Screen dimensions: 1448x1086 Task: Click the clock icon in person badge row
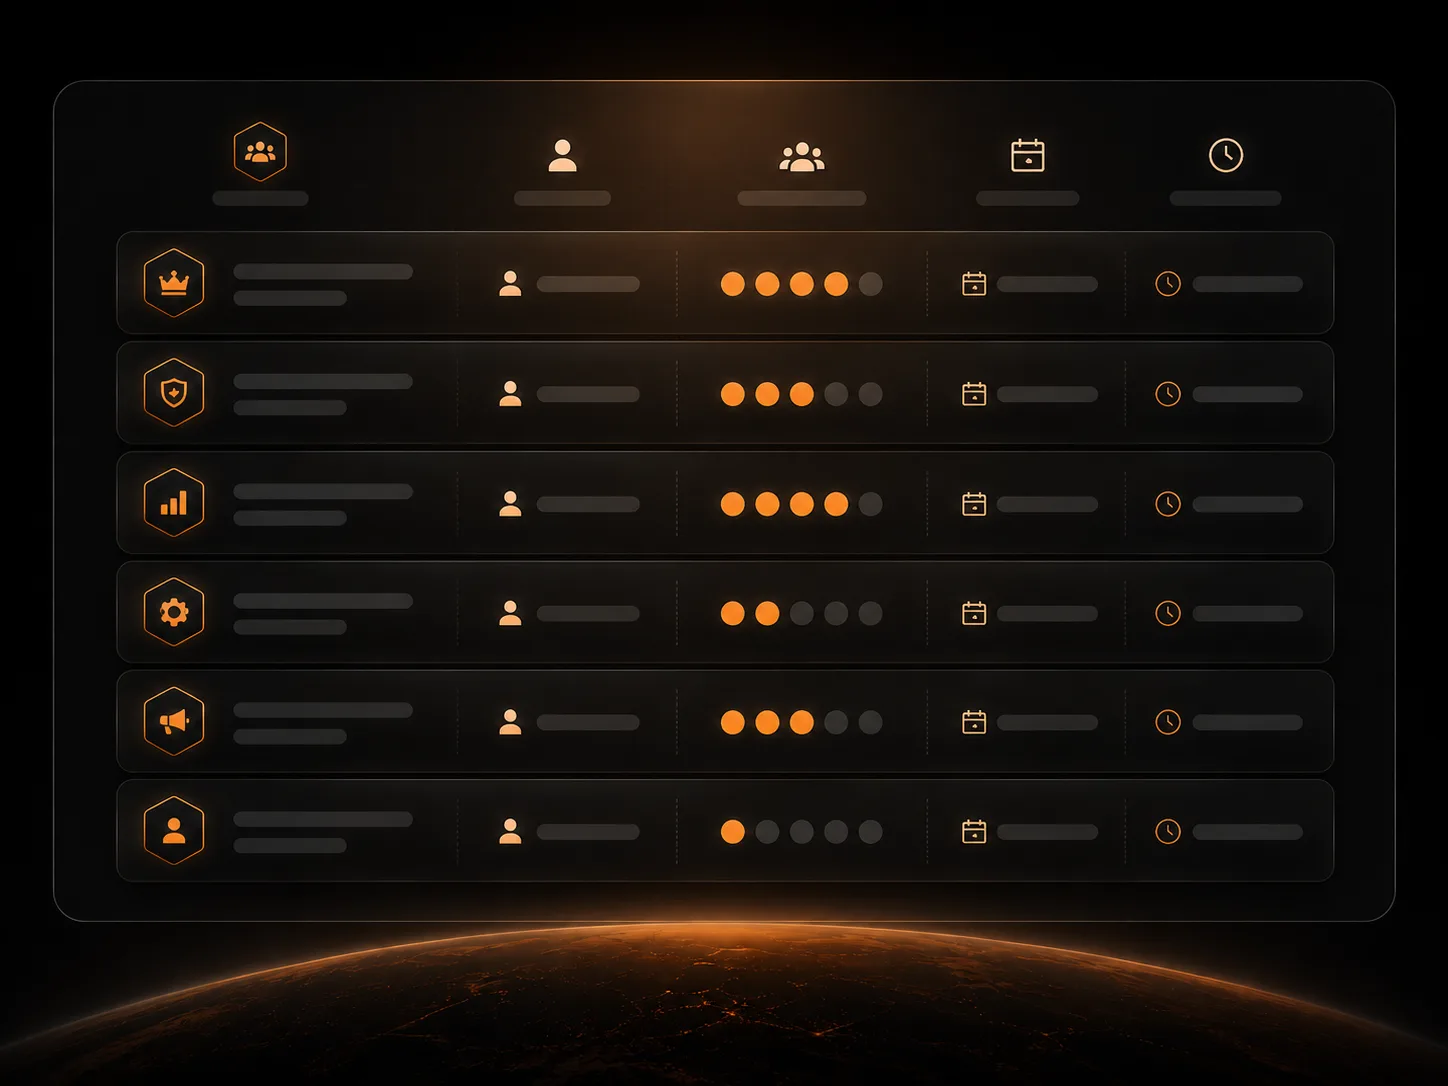[1168, 831]
